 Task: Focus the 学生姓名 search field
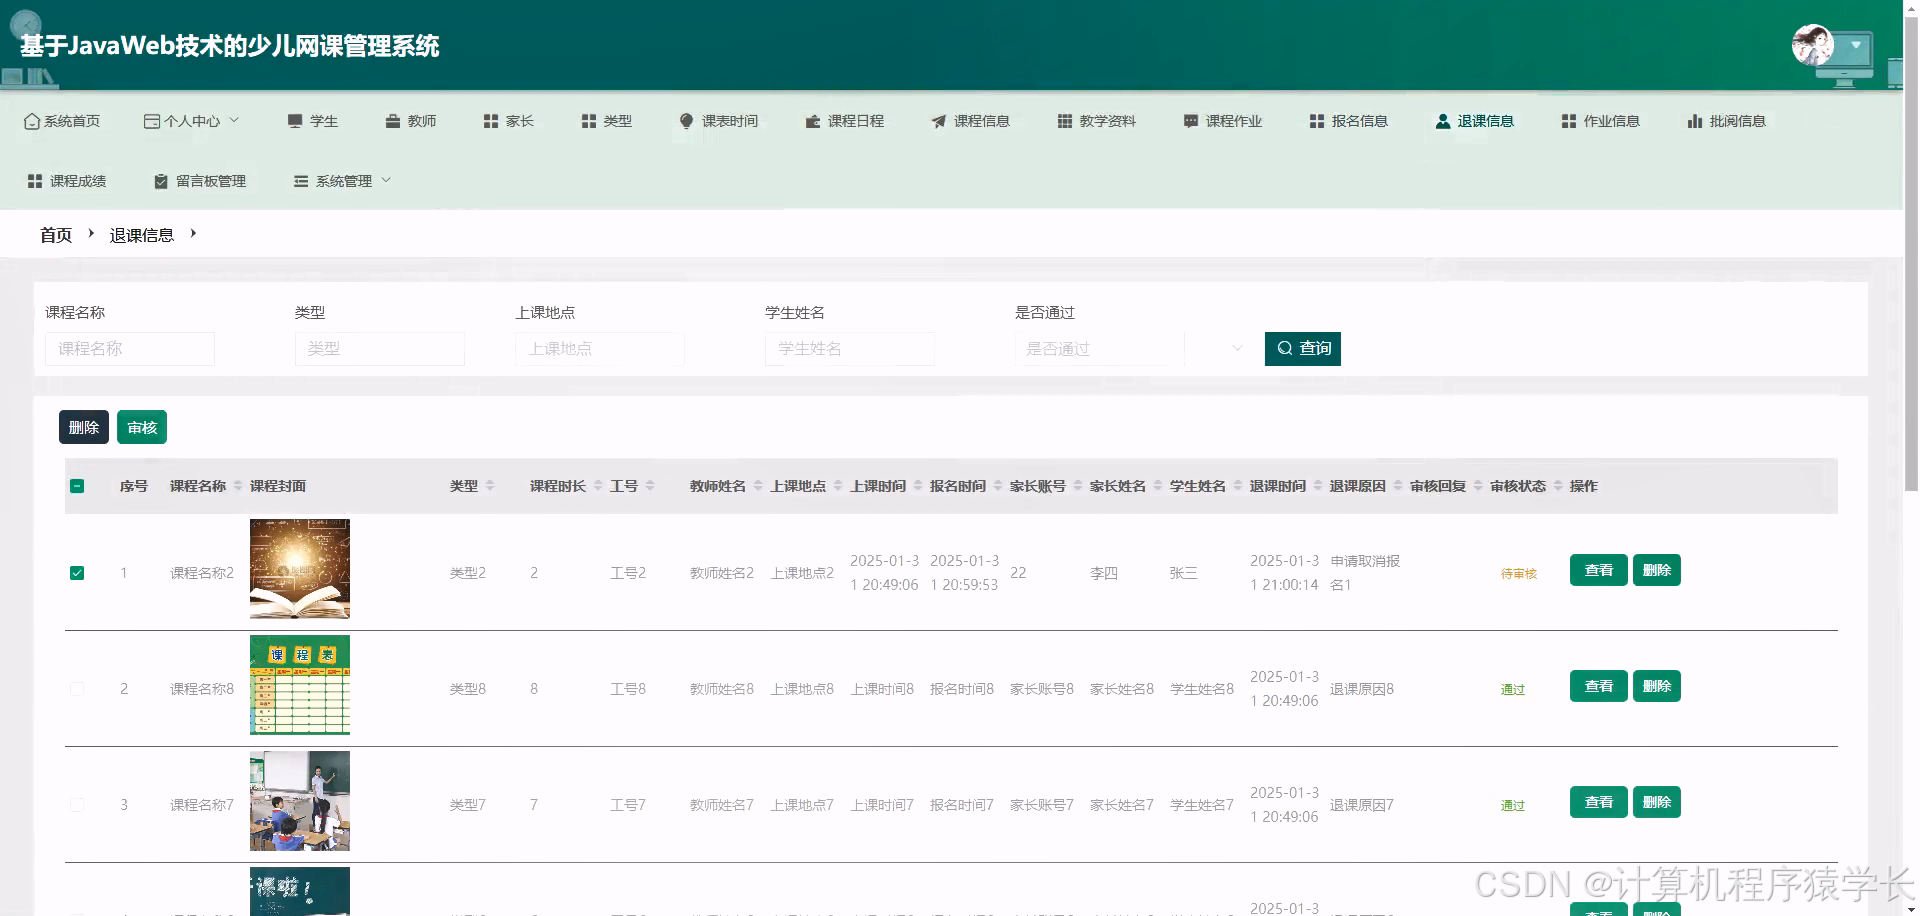(x=850, y=348)
